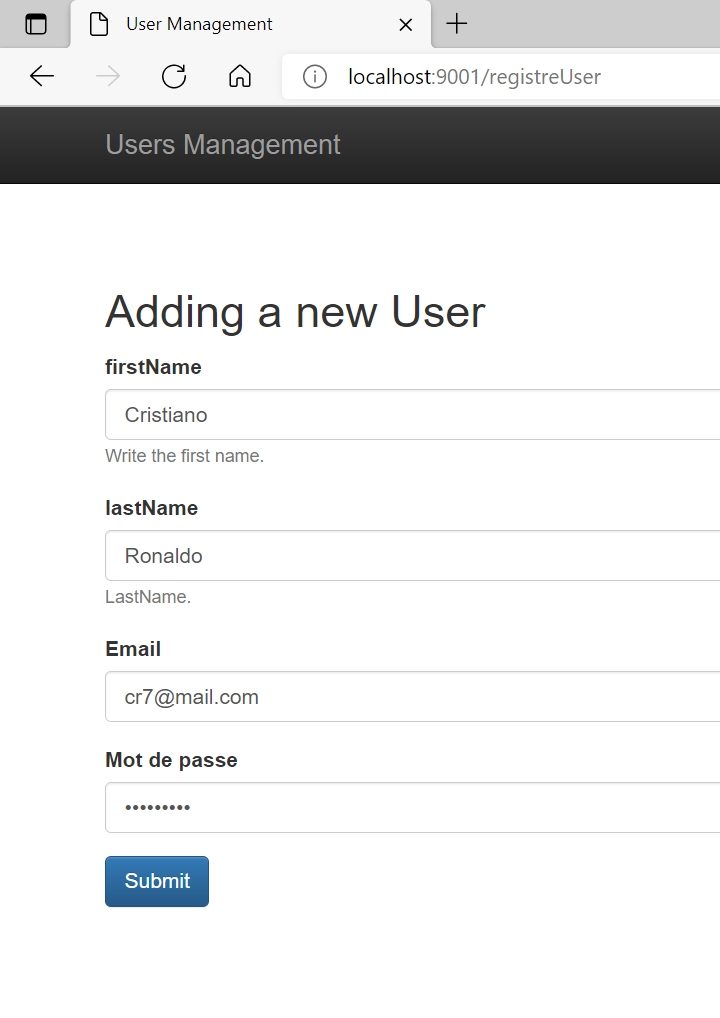Open the browser home page icon
This screenshot has height=1018, width=720.
pos(239,76)
